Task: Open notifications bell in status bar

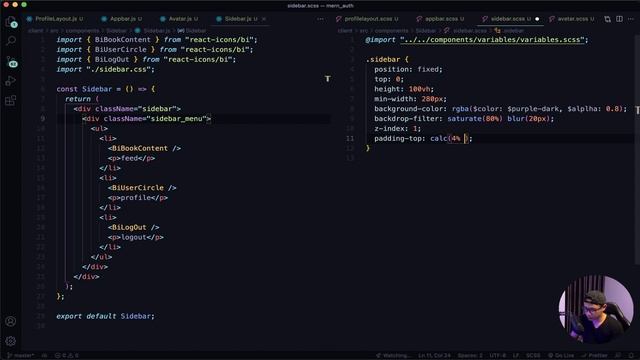Action: click(631, 356)
